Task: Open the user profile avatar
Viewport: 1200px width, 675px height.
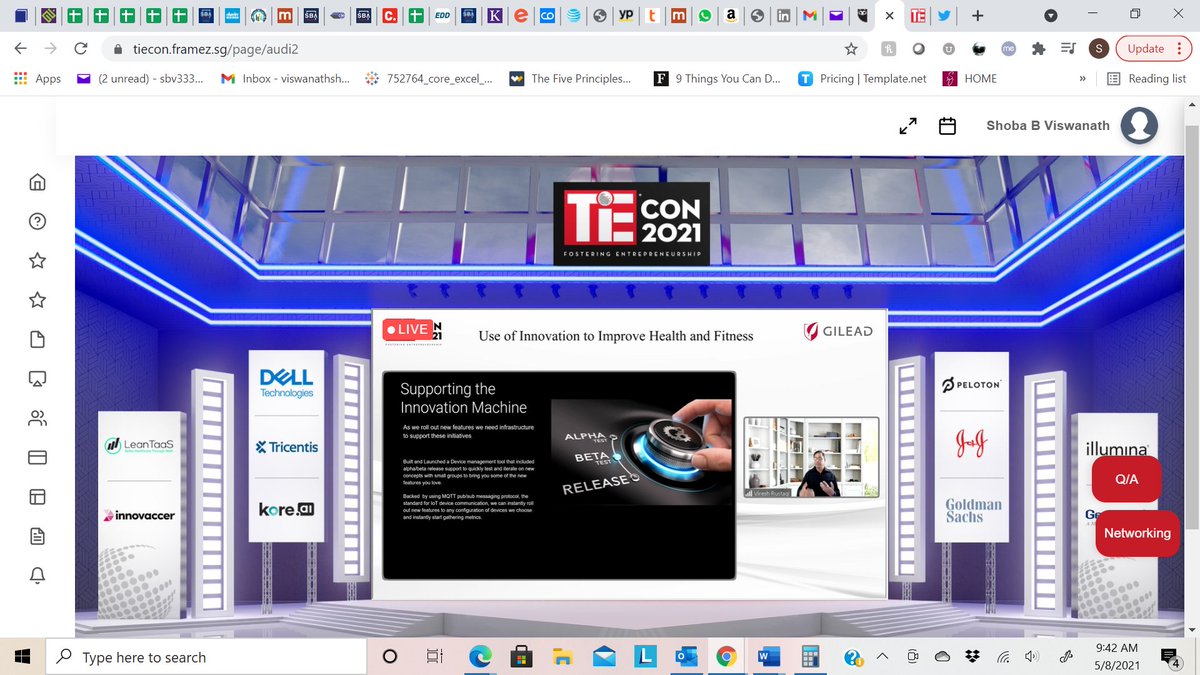Action: click(x=1139, y=126)
